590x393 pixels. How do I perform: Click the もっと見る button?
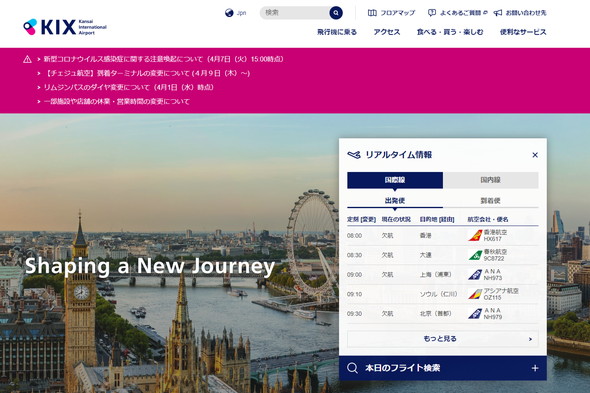point(442,339)
